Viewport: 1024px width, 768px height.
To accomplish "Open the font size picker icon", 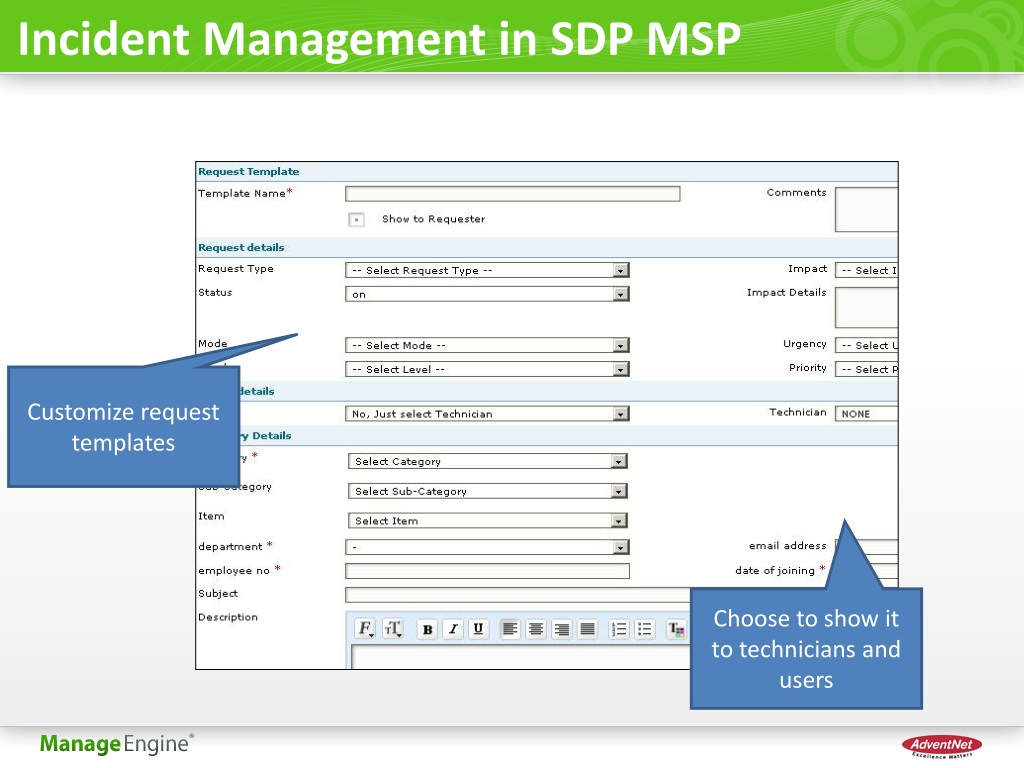I will [x=393, y=628].
